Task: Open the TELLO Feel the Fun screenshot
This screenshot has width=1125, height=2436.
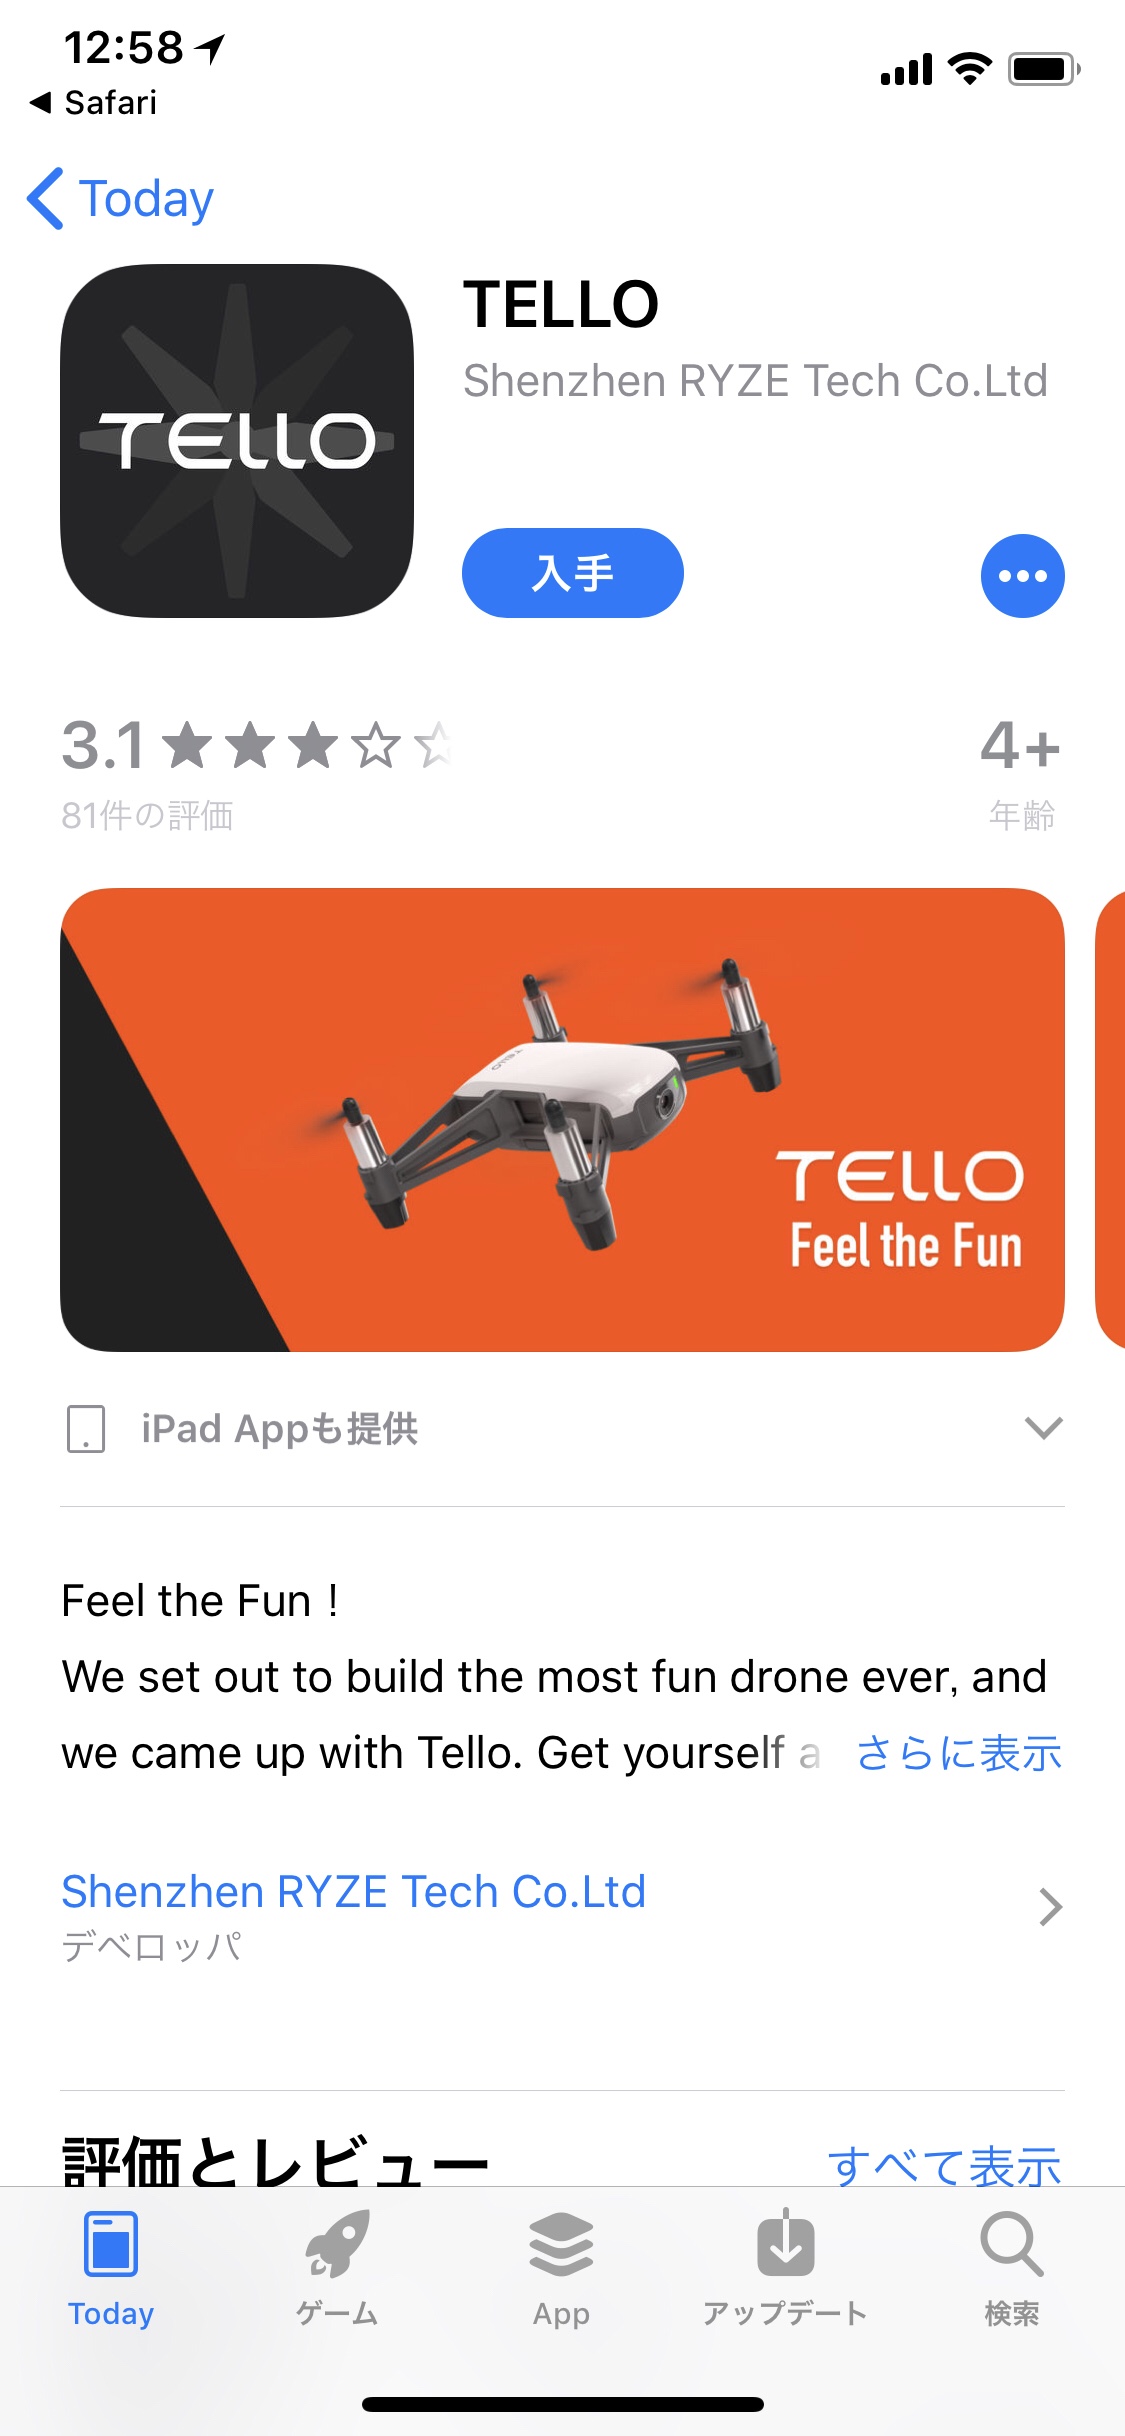Action: tap(562, 1120)
